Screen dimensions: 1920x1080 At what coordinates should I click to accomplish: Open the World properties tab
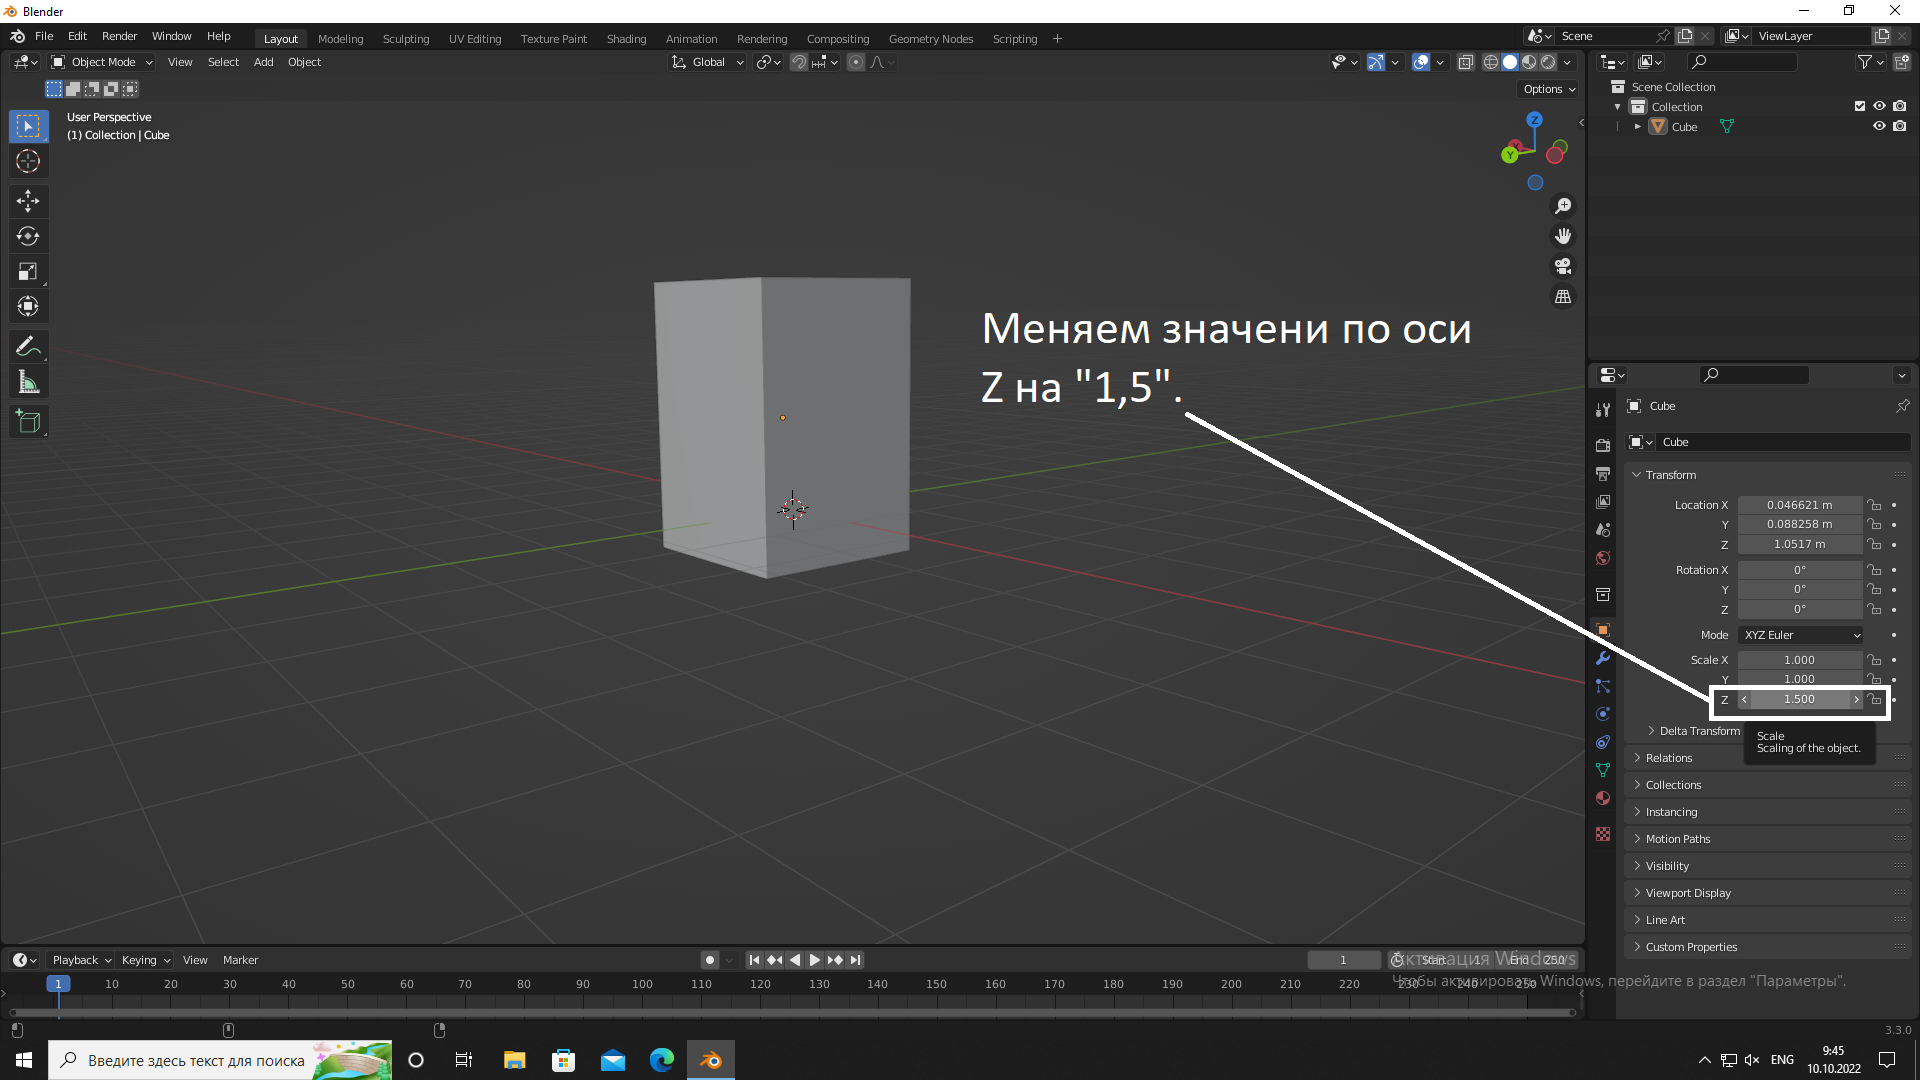coord(1603,557)
